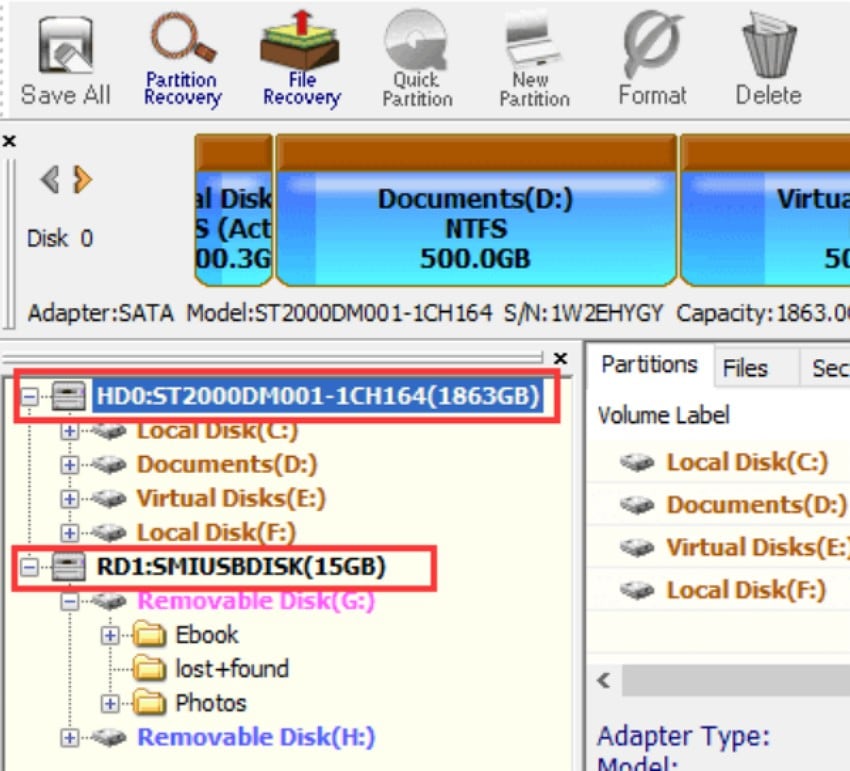Switch to the Partitions tab
This screenshot has height=771, width=850.
pyautogui.click(x=648, y=366)
